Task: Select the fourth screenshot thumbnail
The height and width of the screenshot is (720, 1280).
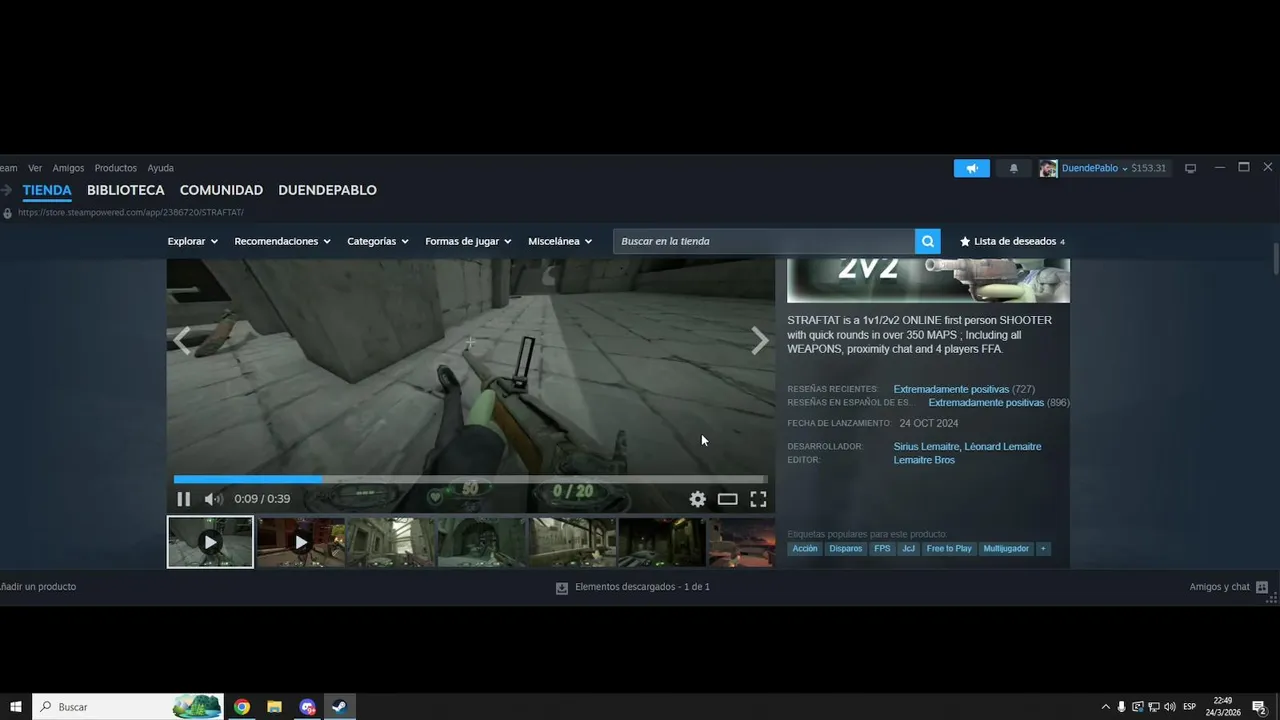Action: tap(481, 542)
